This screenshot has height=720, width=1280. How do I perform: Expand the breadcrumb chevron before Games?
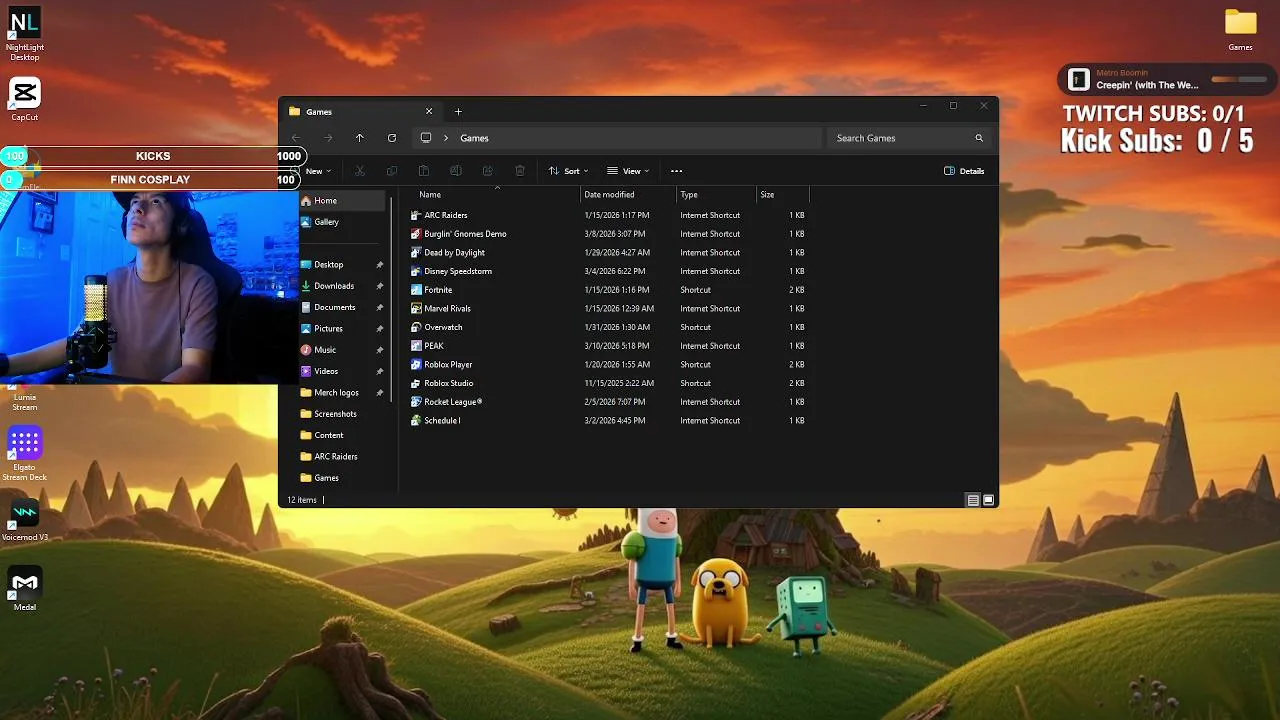click(446, 138)
